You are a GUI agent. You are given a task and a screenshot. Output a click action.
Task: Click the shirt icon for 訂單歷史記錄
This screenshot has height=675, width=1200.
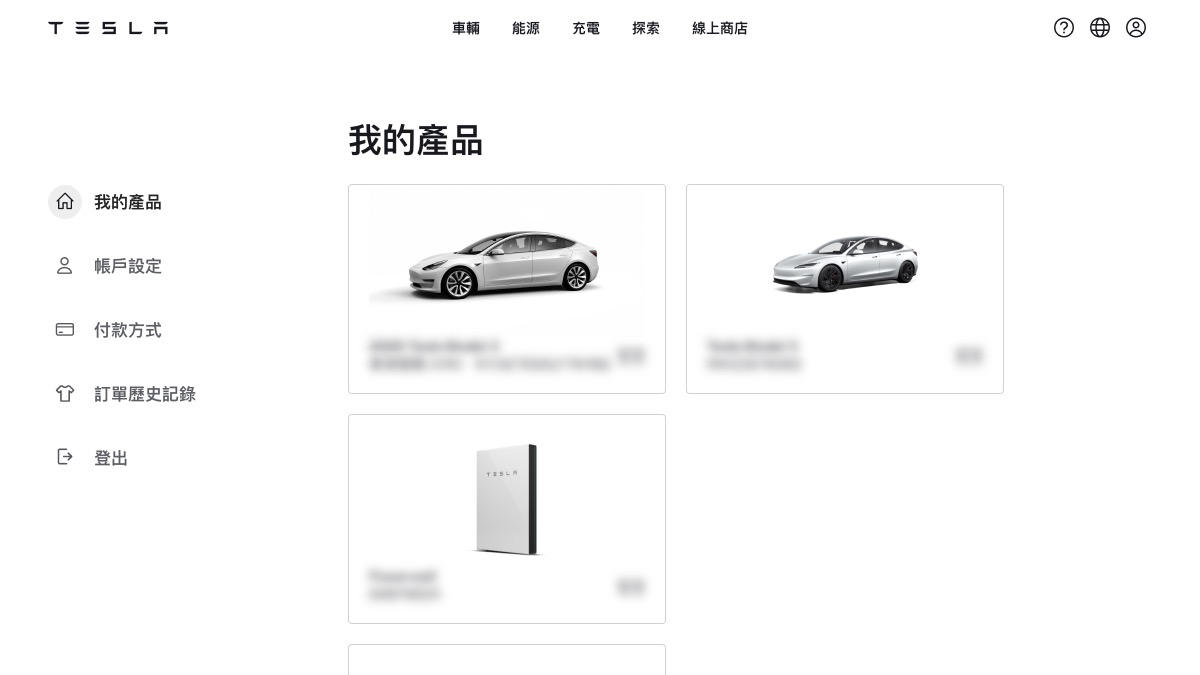[65, 394]
